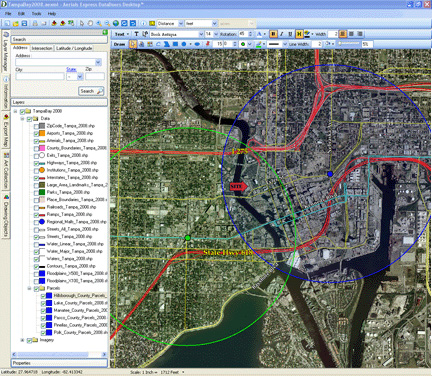Expand the Imagery folder node
This screenshot has width=432, height=376.
22,340
